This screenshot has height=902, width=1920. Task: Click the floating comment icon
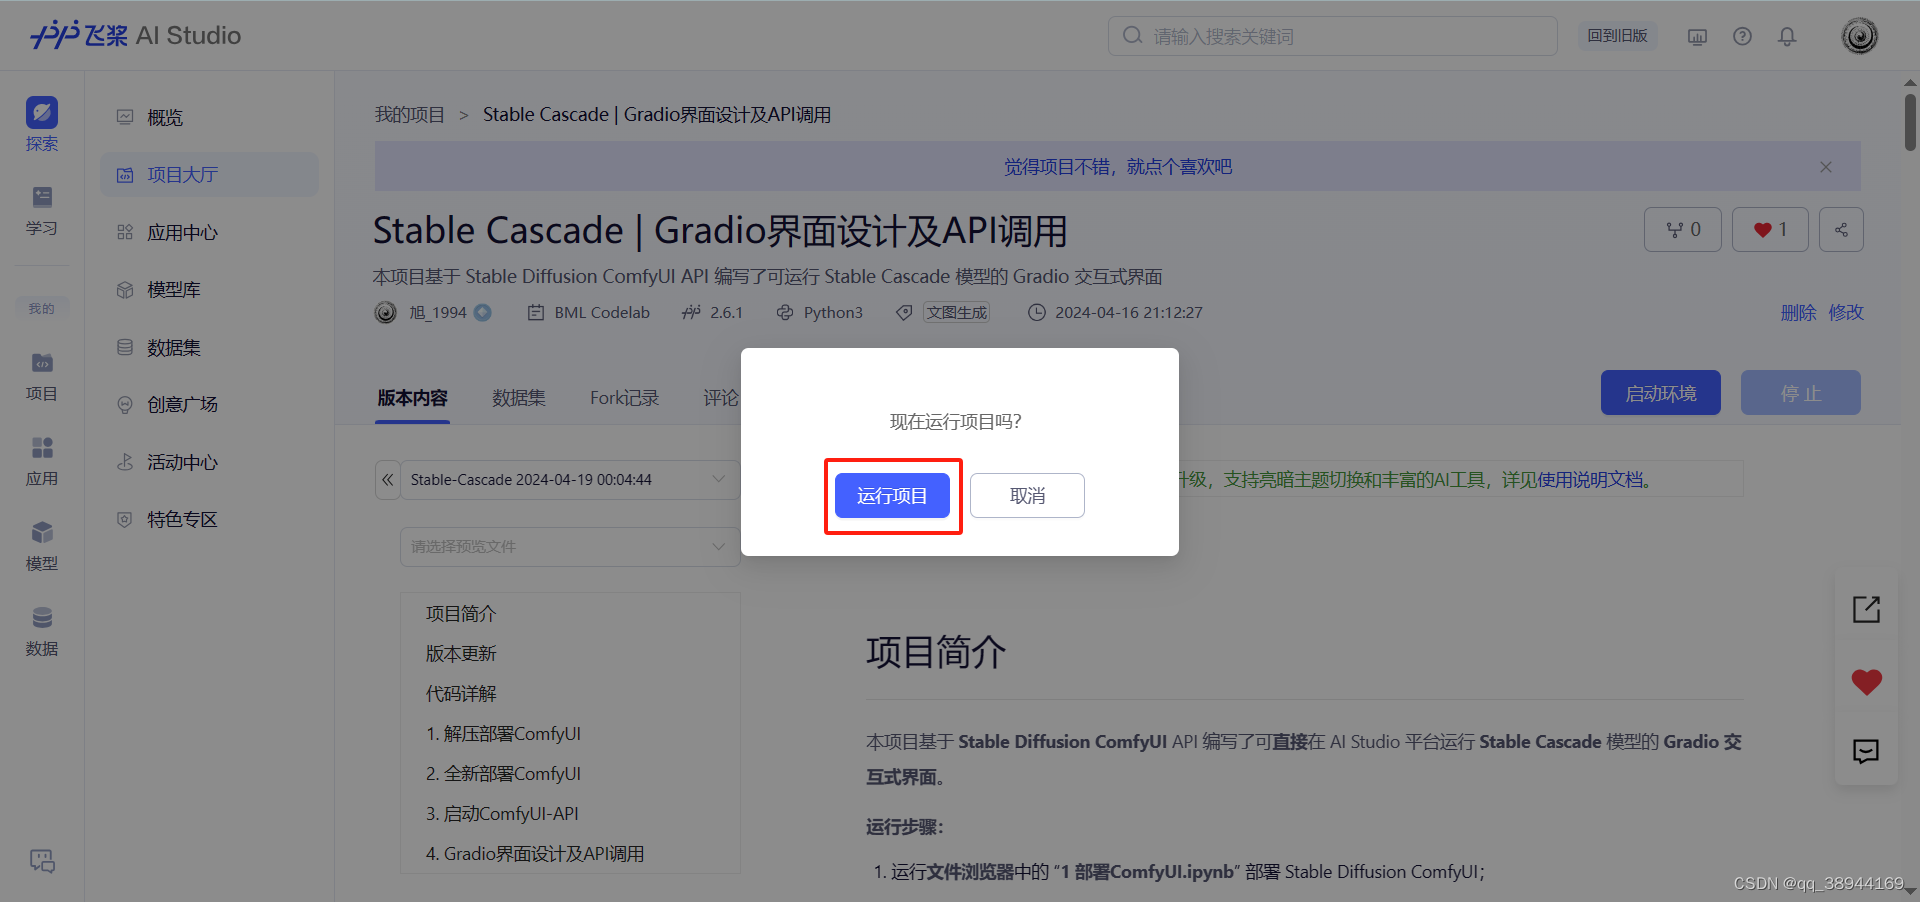tap(1866, 751)
